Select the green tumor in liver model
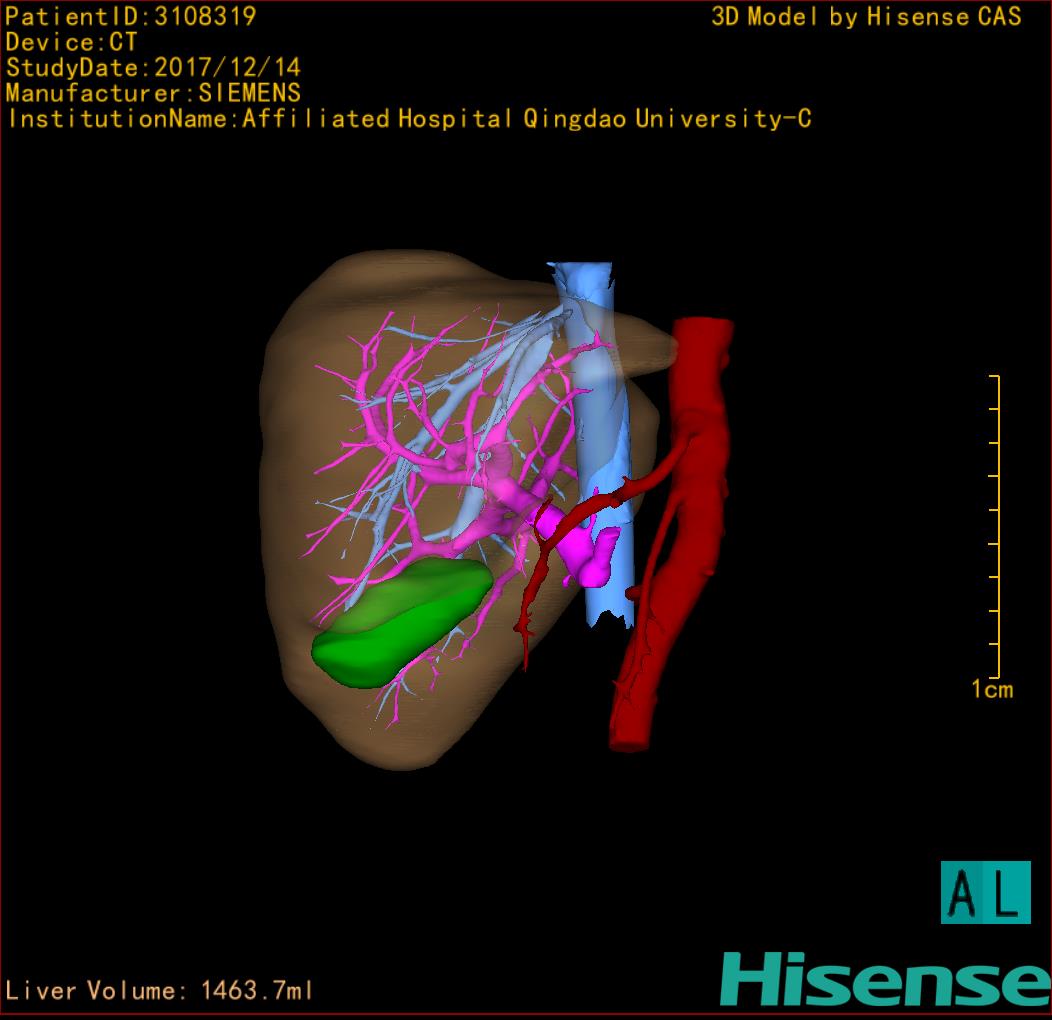Screen dimensions: 1052x1020 coord(400,624)
